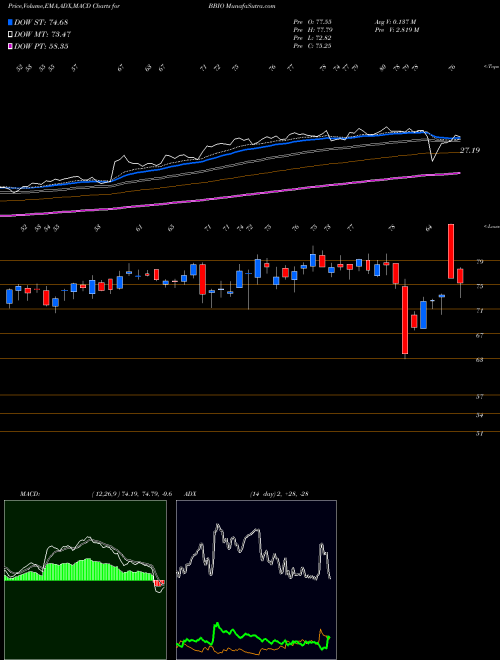
Task: Click the 27.19 label on EMA chart
Action: tap(470, 150)
